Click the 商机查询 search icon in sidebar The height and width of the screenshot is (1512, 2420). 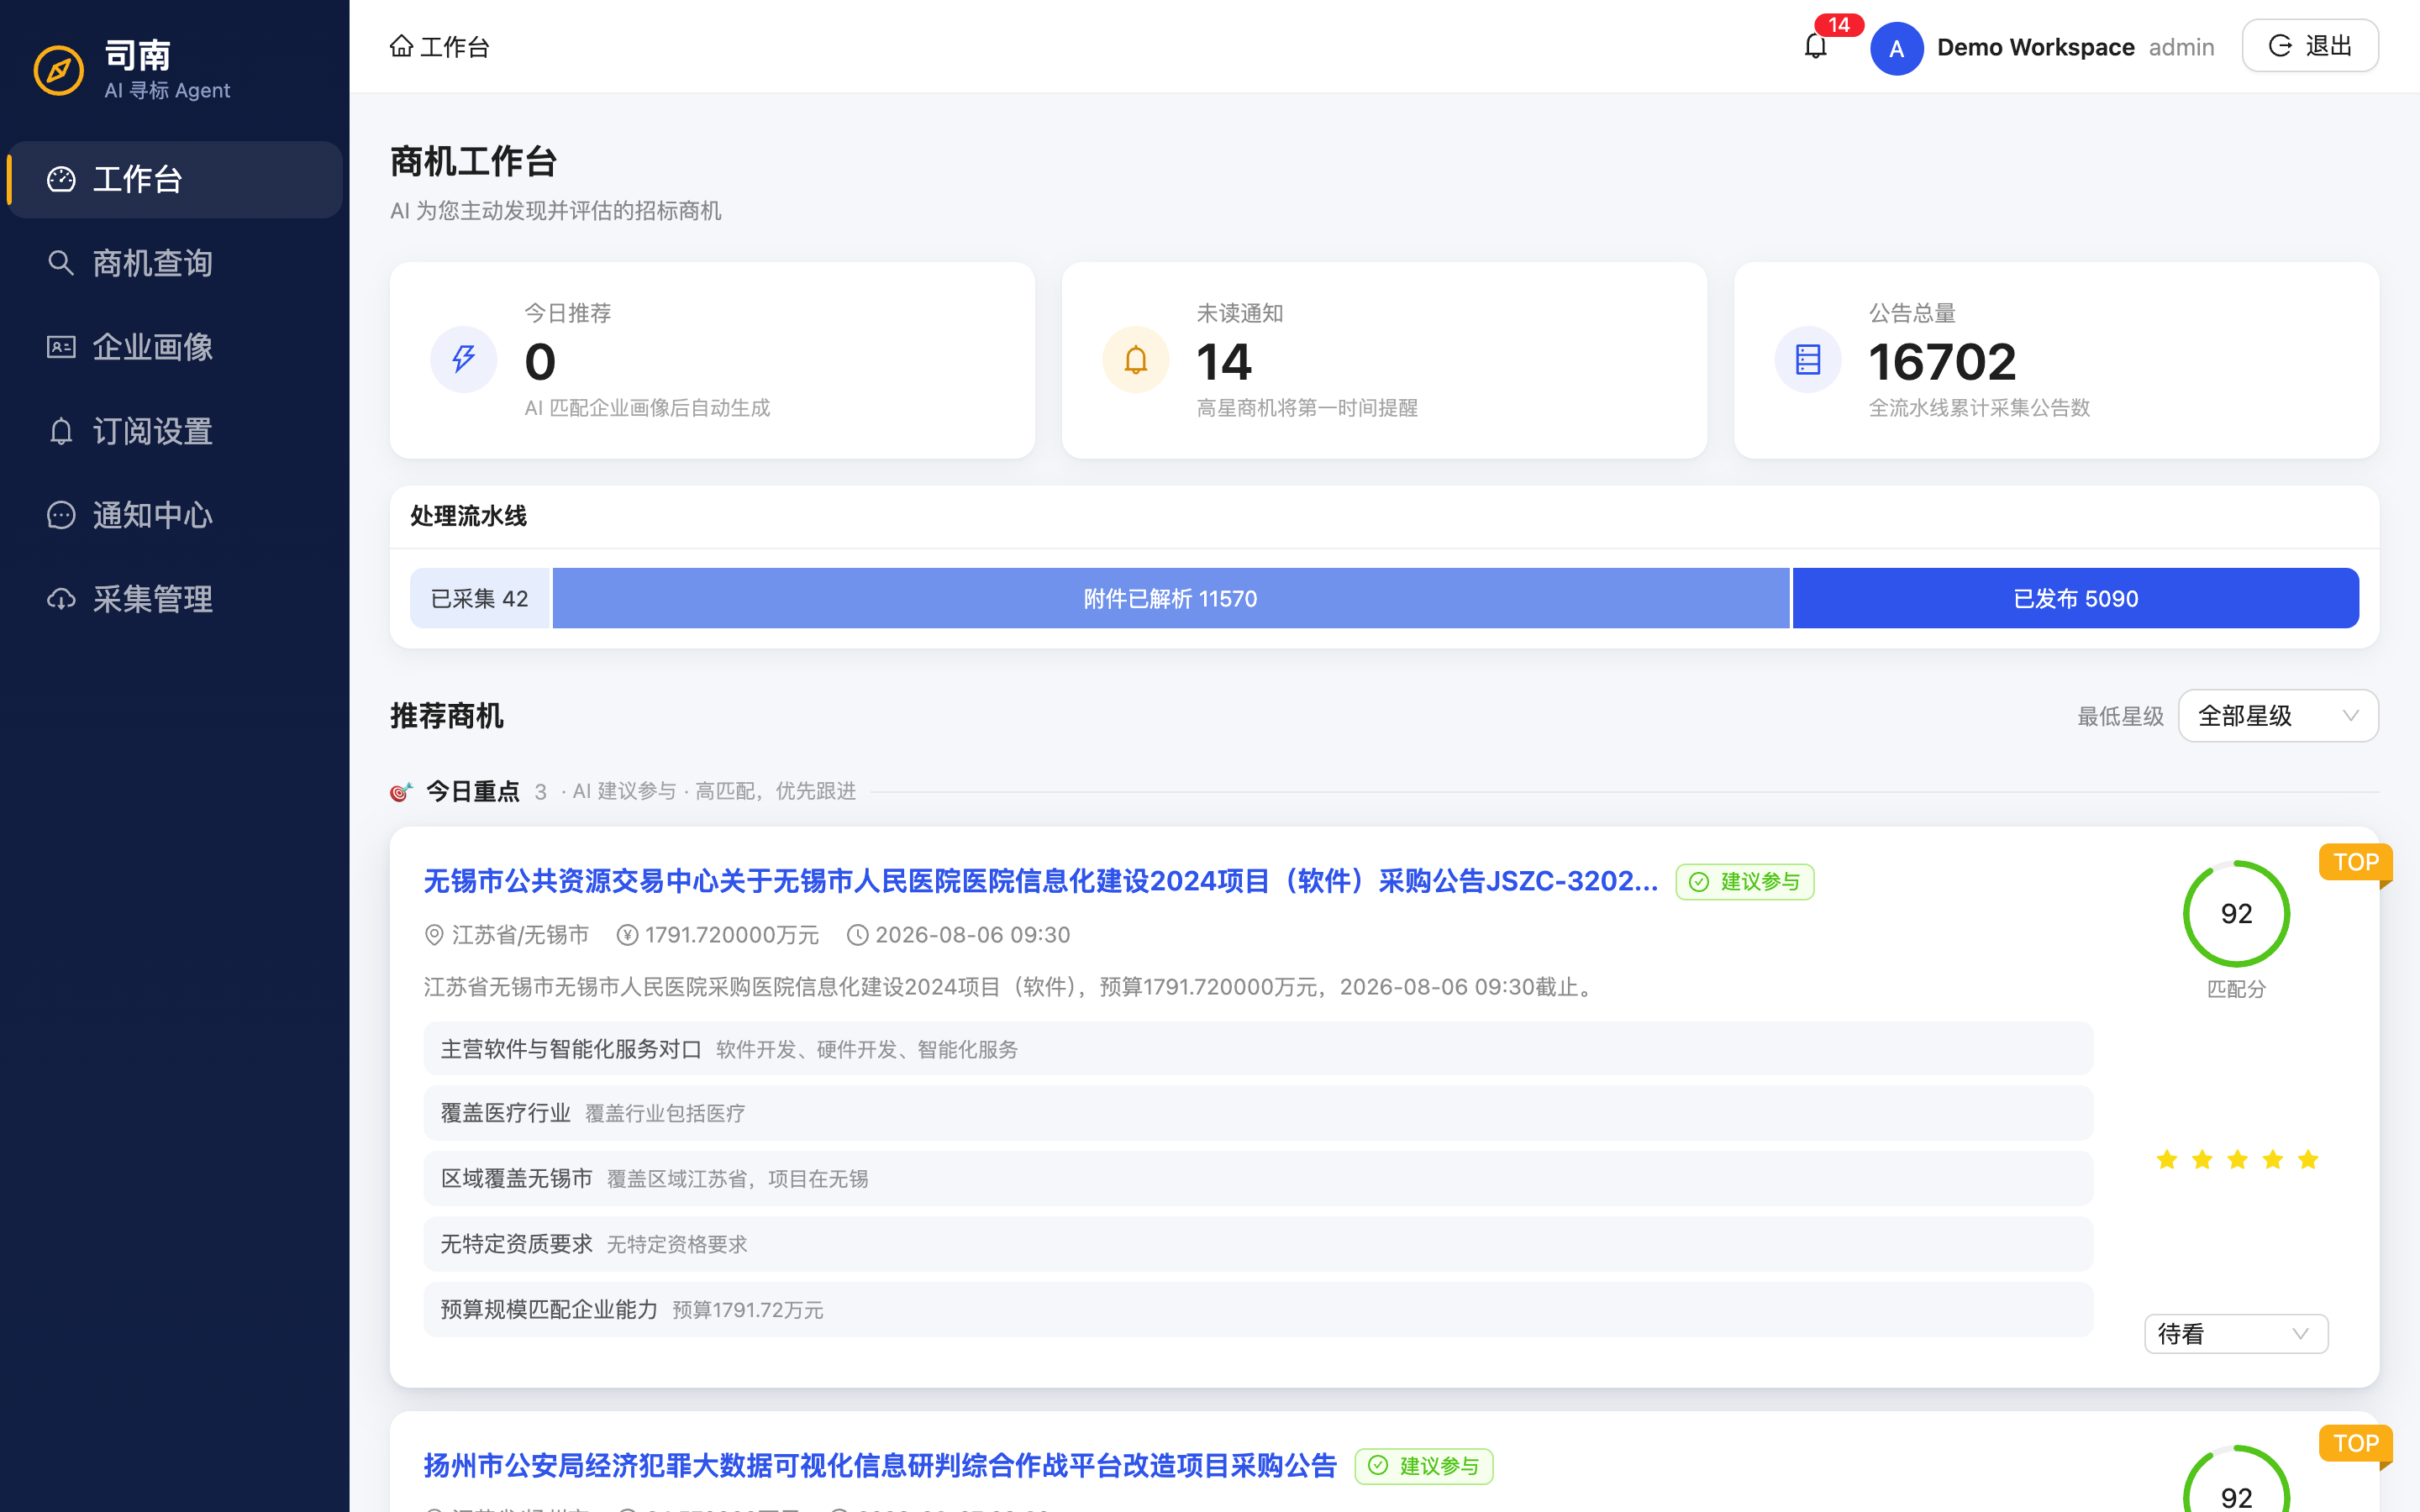click(61, 263)
